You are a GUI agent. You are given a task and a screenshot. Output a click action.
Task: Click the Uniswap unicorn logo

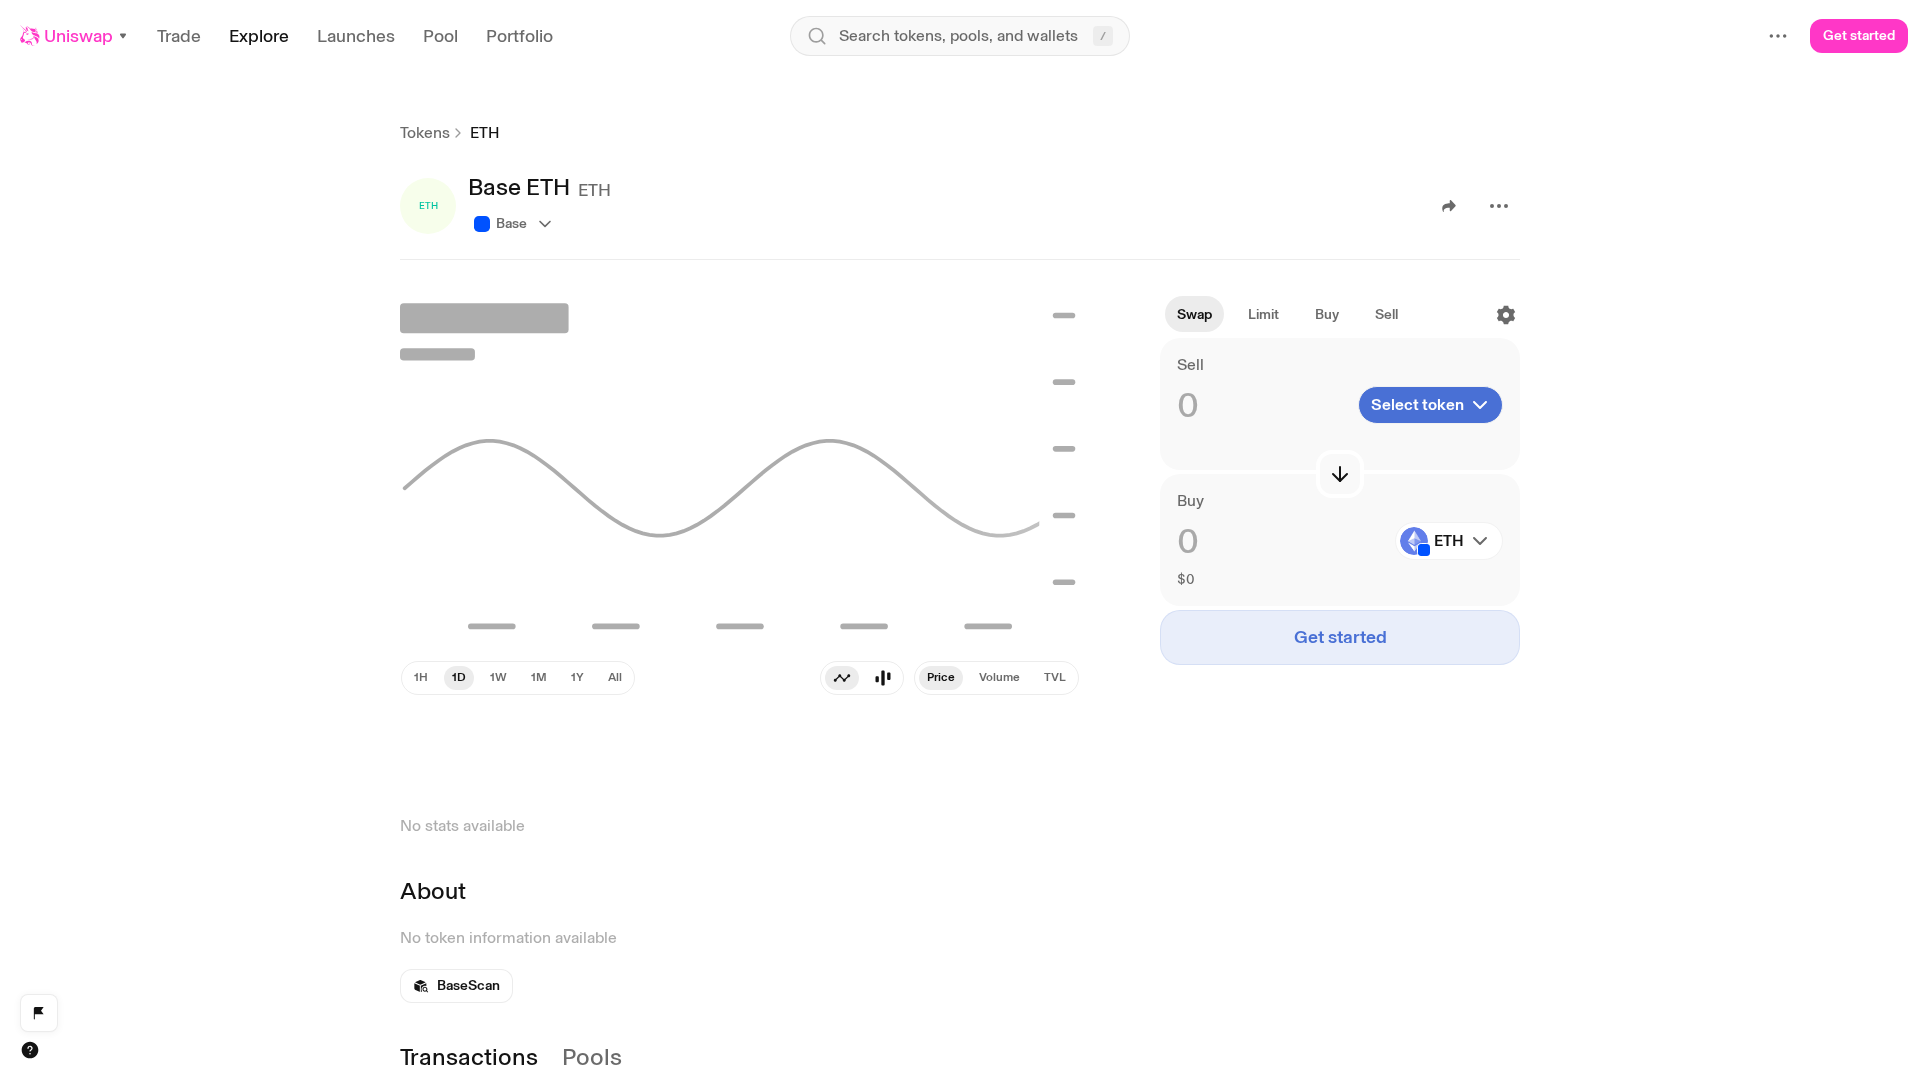(30, 36)
